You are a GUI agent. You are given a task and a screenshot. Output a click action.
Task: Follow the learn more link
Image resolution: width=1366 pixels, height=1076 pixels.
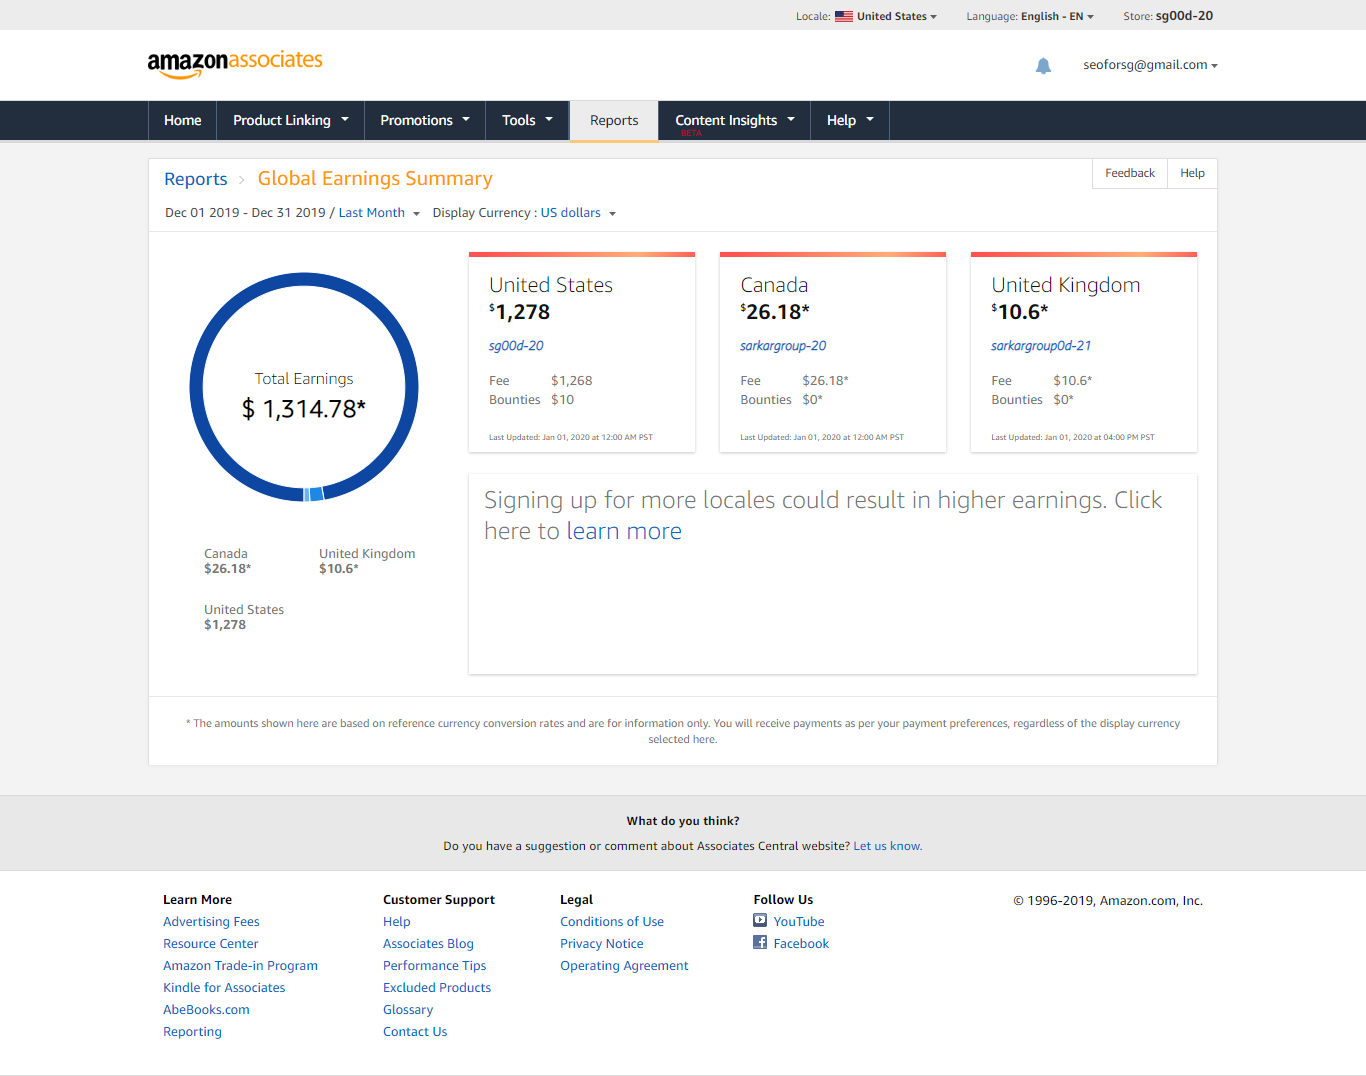[x=624, y=531]
